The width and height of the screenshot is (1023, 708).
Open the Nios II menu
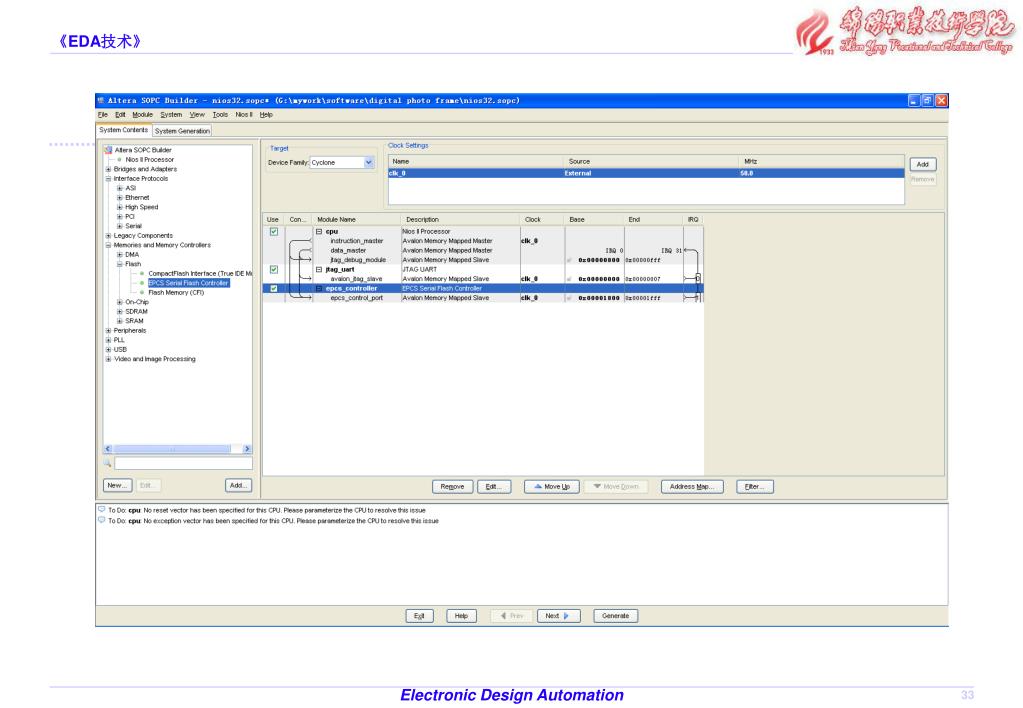[x=244, y=115]
